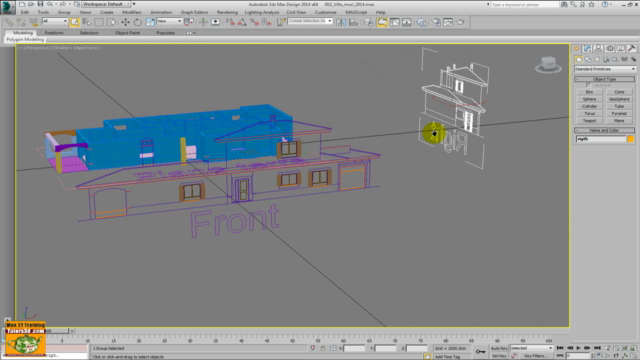This screenshot has height=360, width=640.
Task: Open Schematic View from toolbar
Action: pos(407,22)
